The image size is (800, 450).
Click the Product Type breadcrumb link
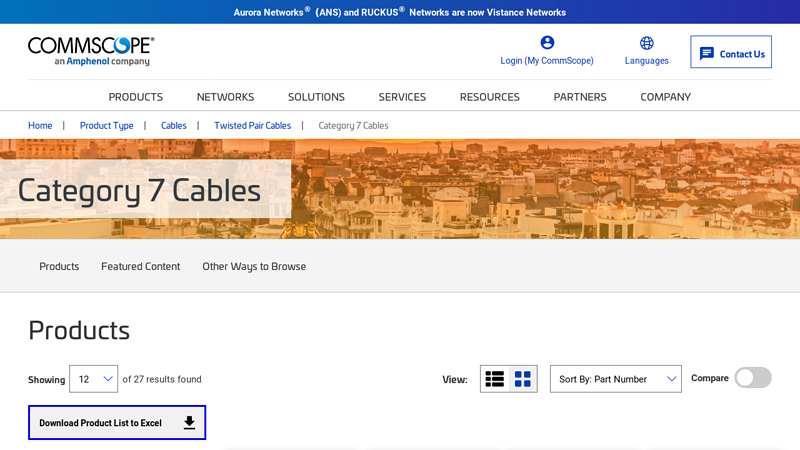pos(107,126)
